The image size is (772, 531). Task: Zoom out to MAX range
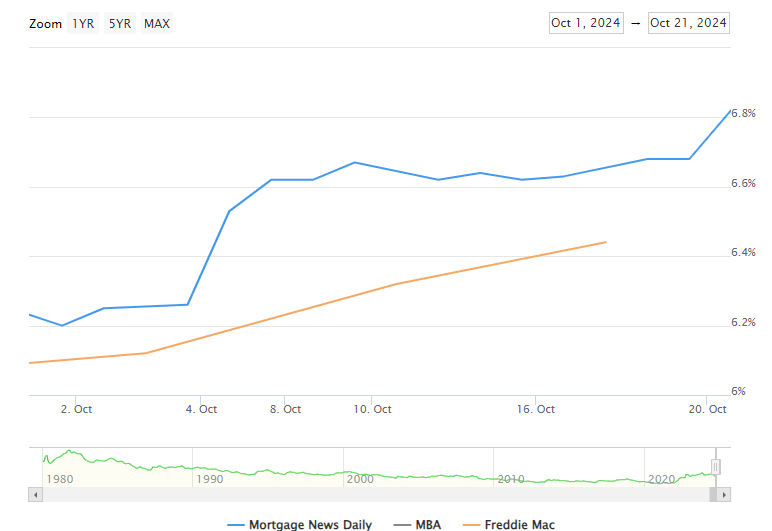[156, 23]
